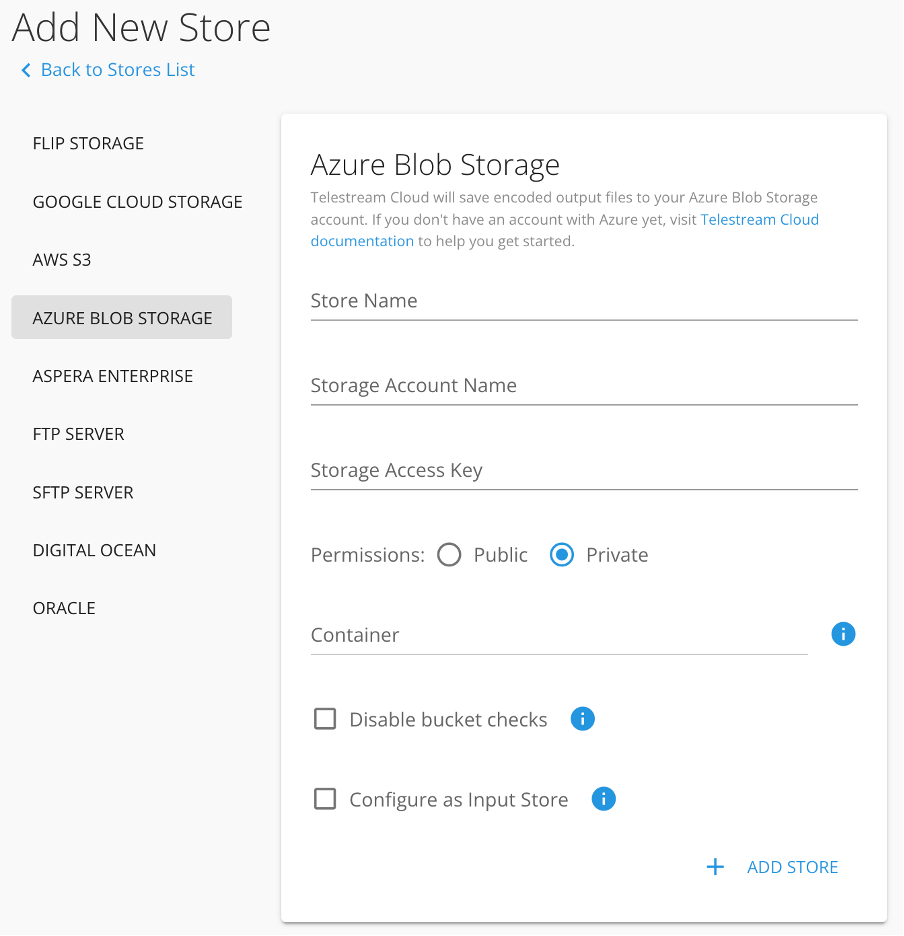Focus the Storage Access Key field

point(584,471)
